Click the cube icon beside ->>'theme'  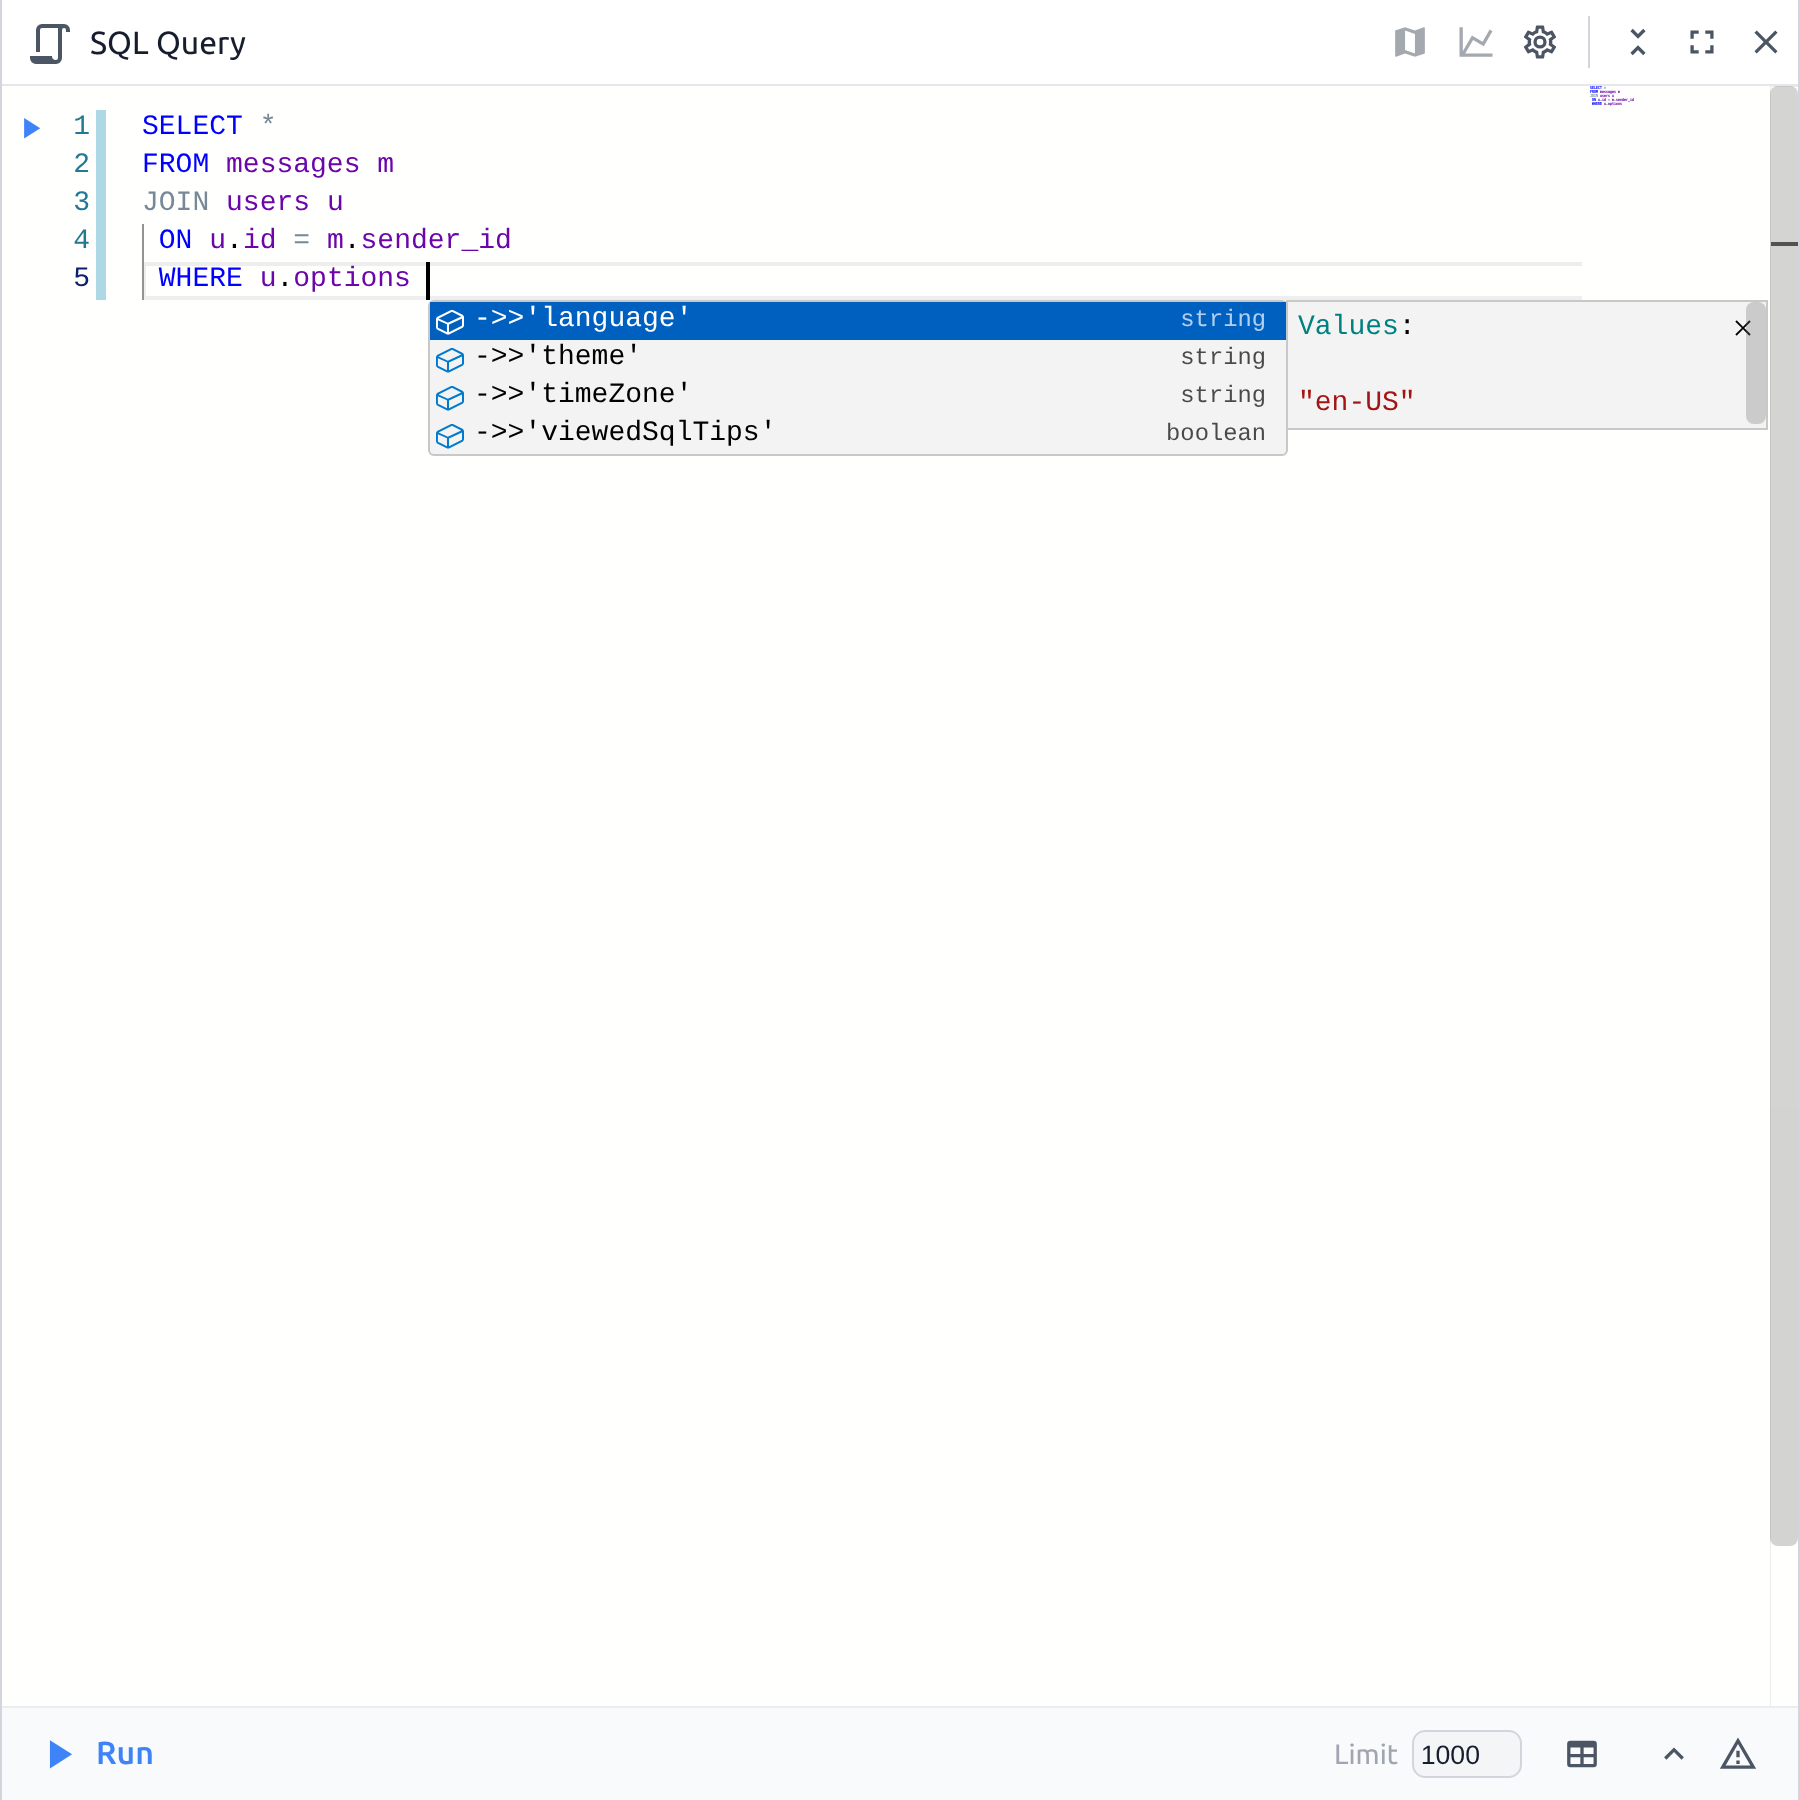(450, 359)
